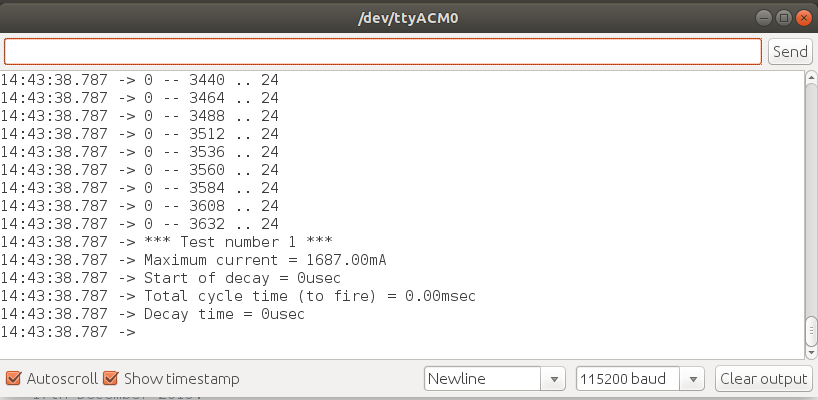Viewport: 818px width, 400px height.
Task: Click the Autoscroll label text
Action: point(62,379)
